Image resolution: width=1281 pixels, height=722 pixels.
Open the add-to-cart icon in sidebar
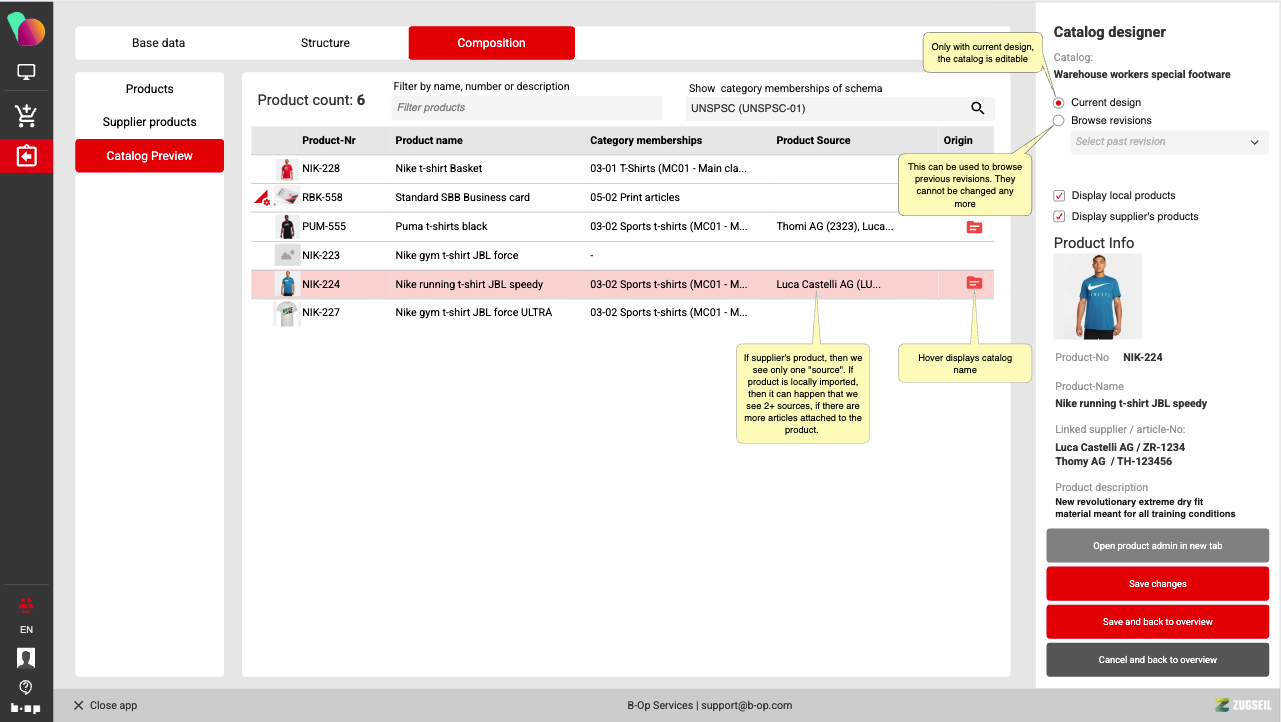click(26, 116)
